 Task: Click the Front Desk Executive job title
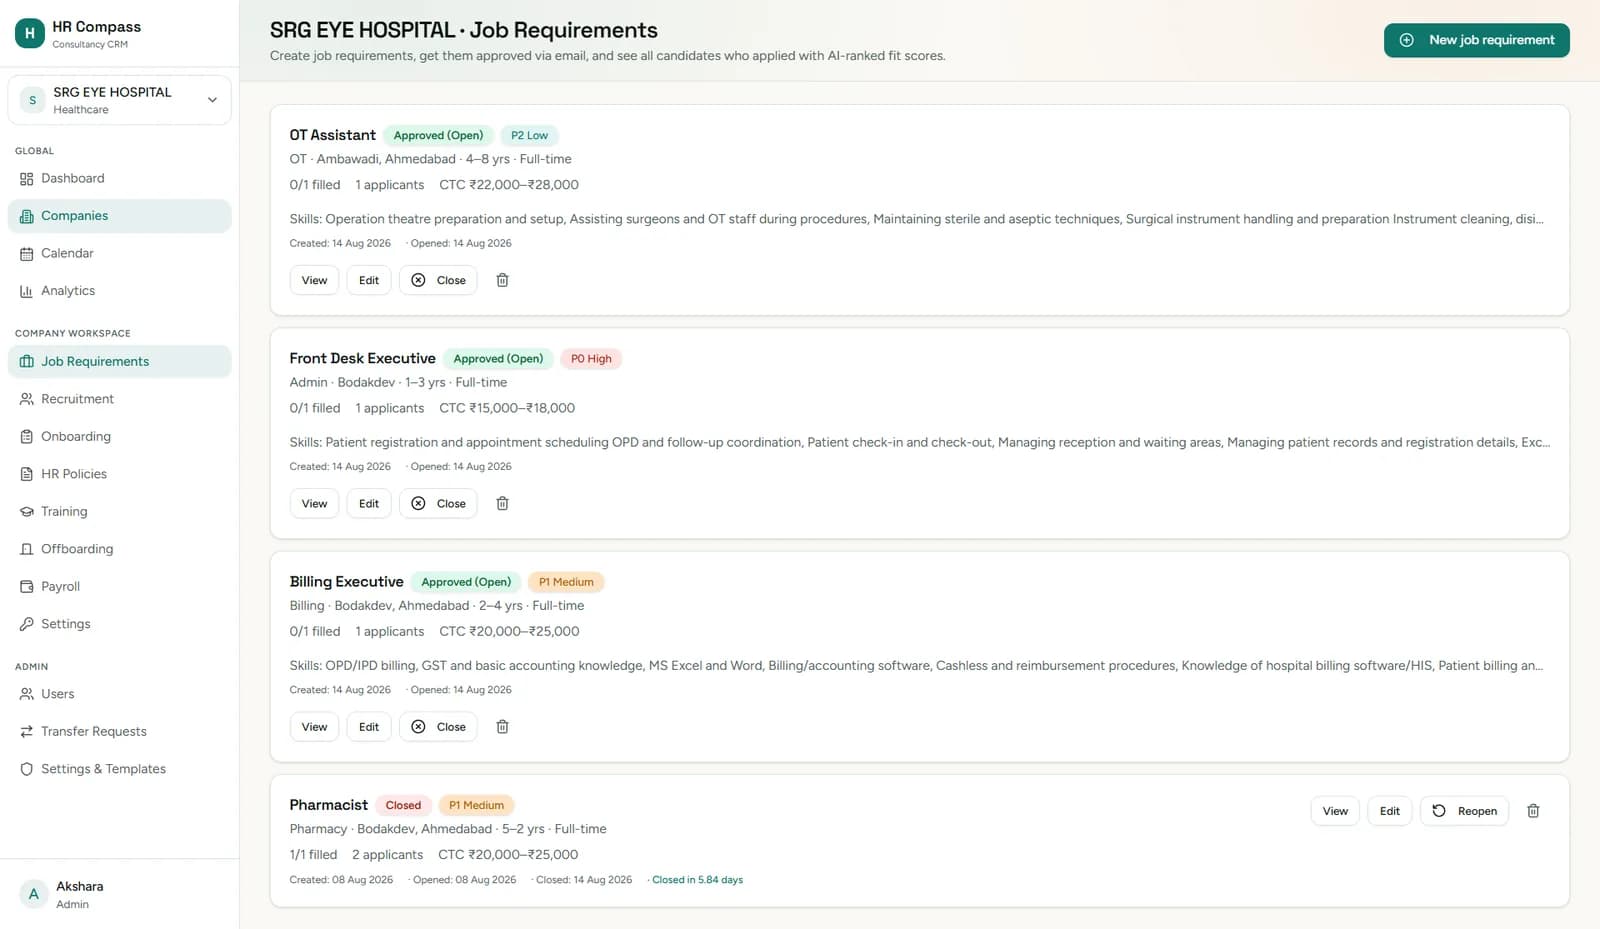click(363, 358)
